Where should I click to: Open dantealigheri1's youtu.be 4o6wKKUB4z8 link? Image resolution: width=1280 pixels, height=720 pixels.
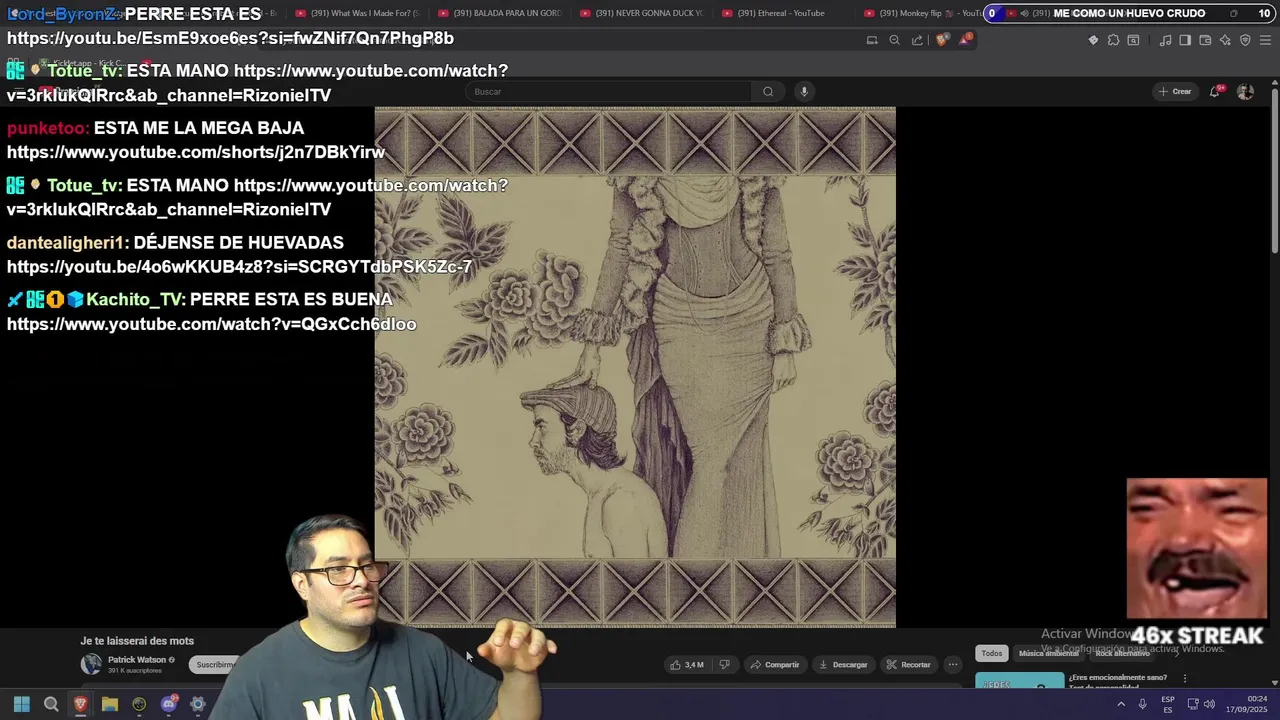(239, 267)
